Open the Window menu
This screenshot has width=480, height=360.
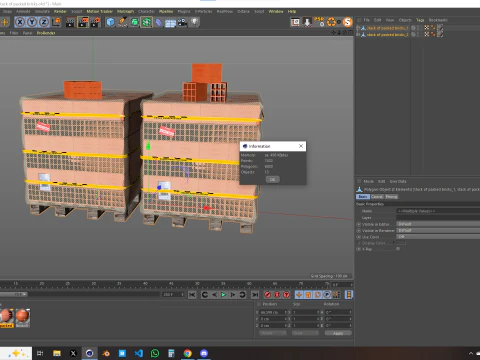point(276,11)
